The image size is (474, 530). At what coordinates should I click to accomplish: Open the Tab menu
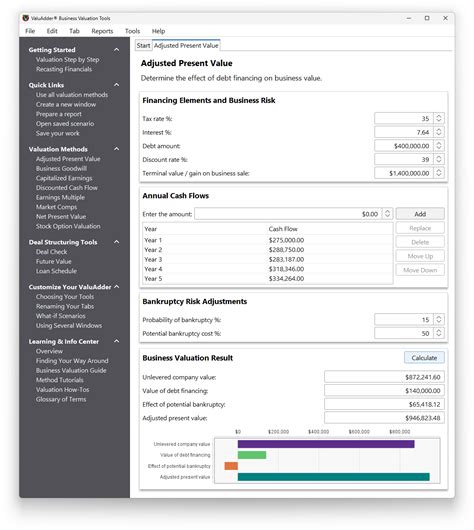pyautogui.click(x=74, y=31)
